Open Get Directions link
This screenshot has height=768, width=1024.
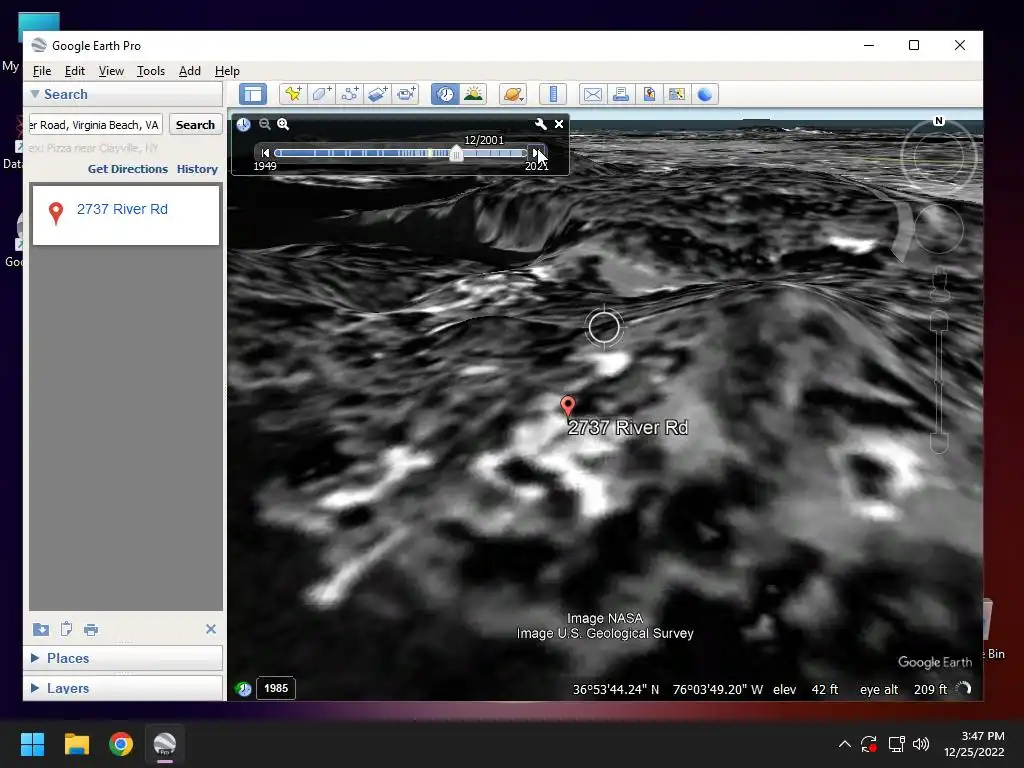[128, 169]
